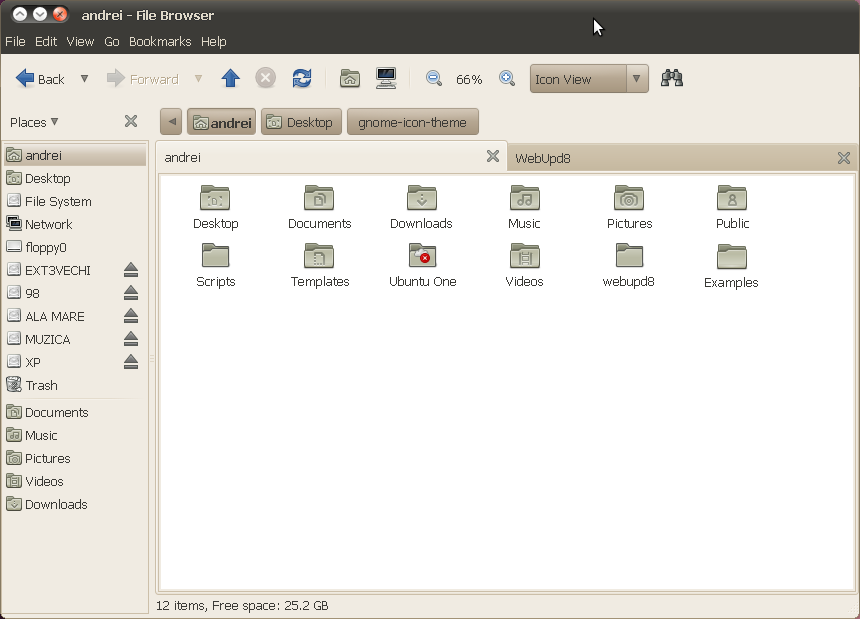The height and width of the screenshot is (619, 860).
Task: Select Desktop in Places sidebar
Action: [x=75, y=178]
